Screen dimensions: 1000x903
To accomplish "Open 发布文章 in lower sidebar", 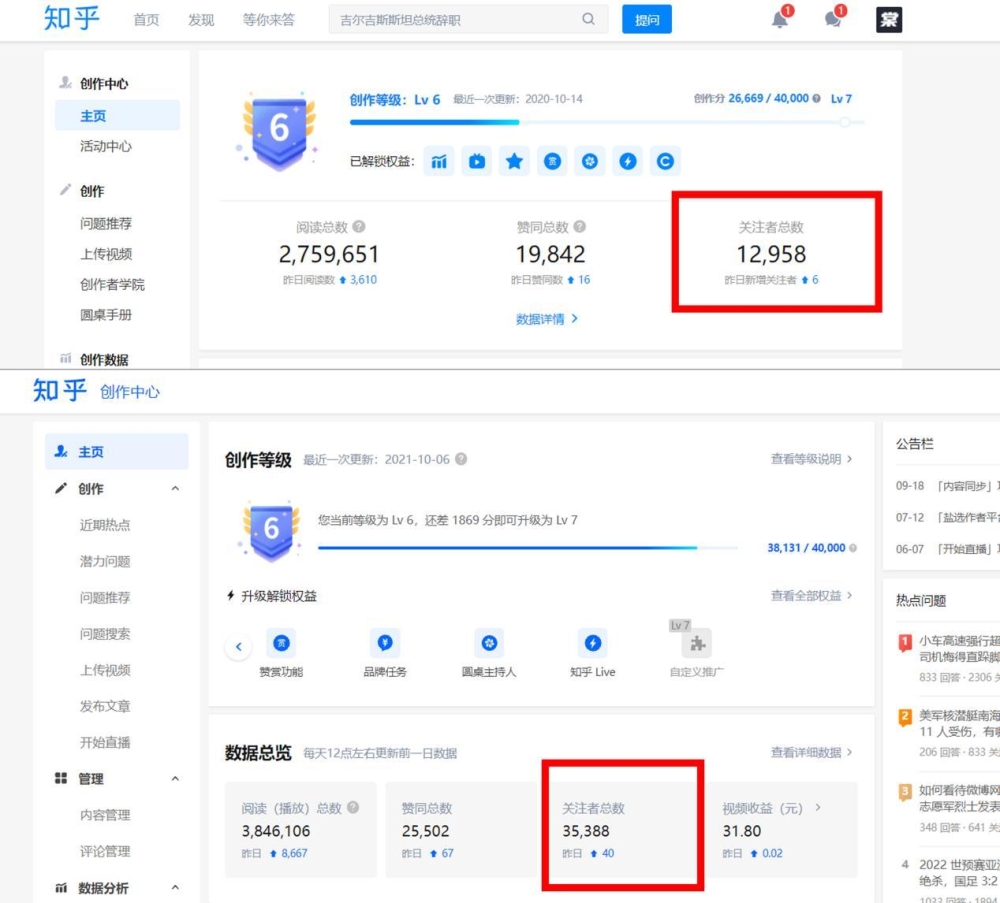I will (105, 706).
